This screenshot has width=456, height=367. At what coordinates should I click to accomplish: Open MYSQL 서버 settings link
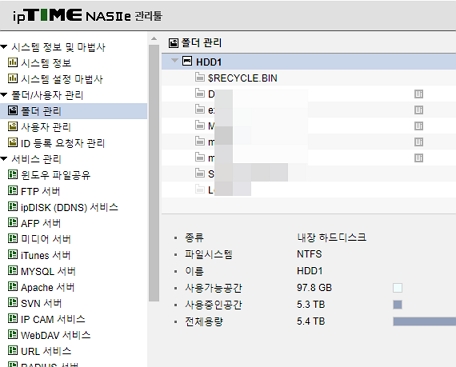point(48,271)
